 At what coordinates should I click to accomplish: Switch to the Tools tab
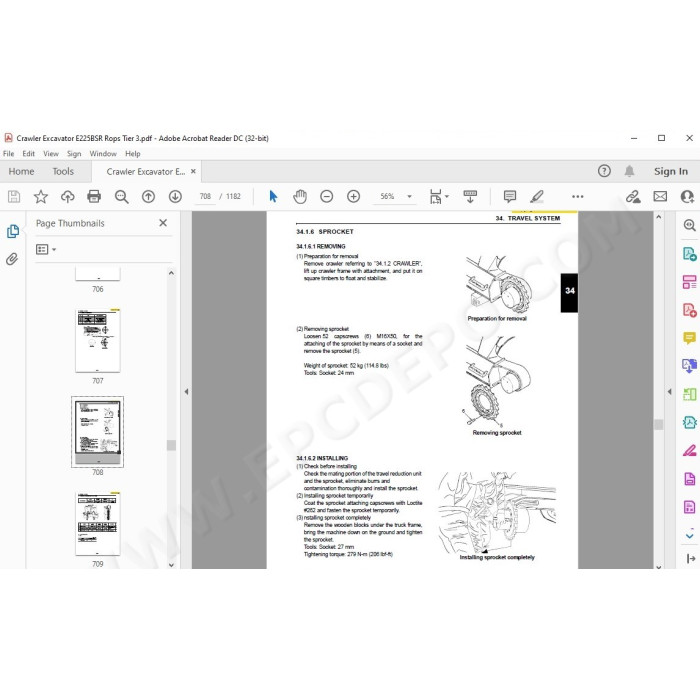point(63,171)
